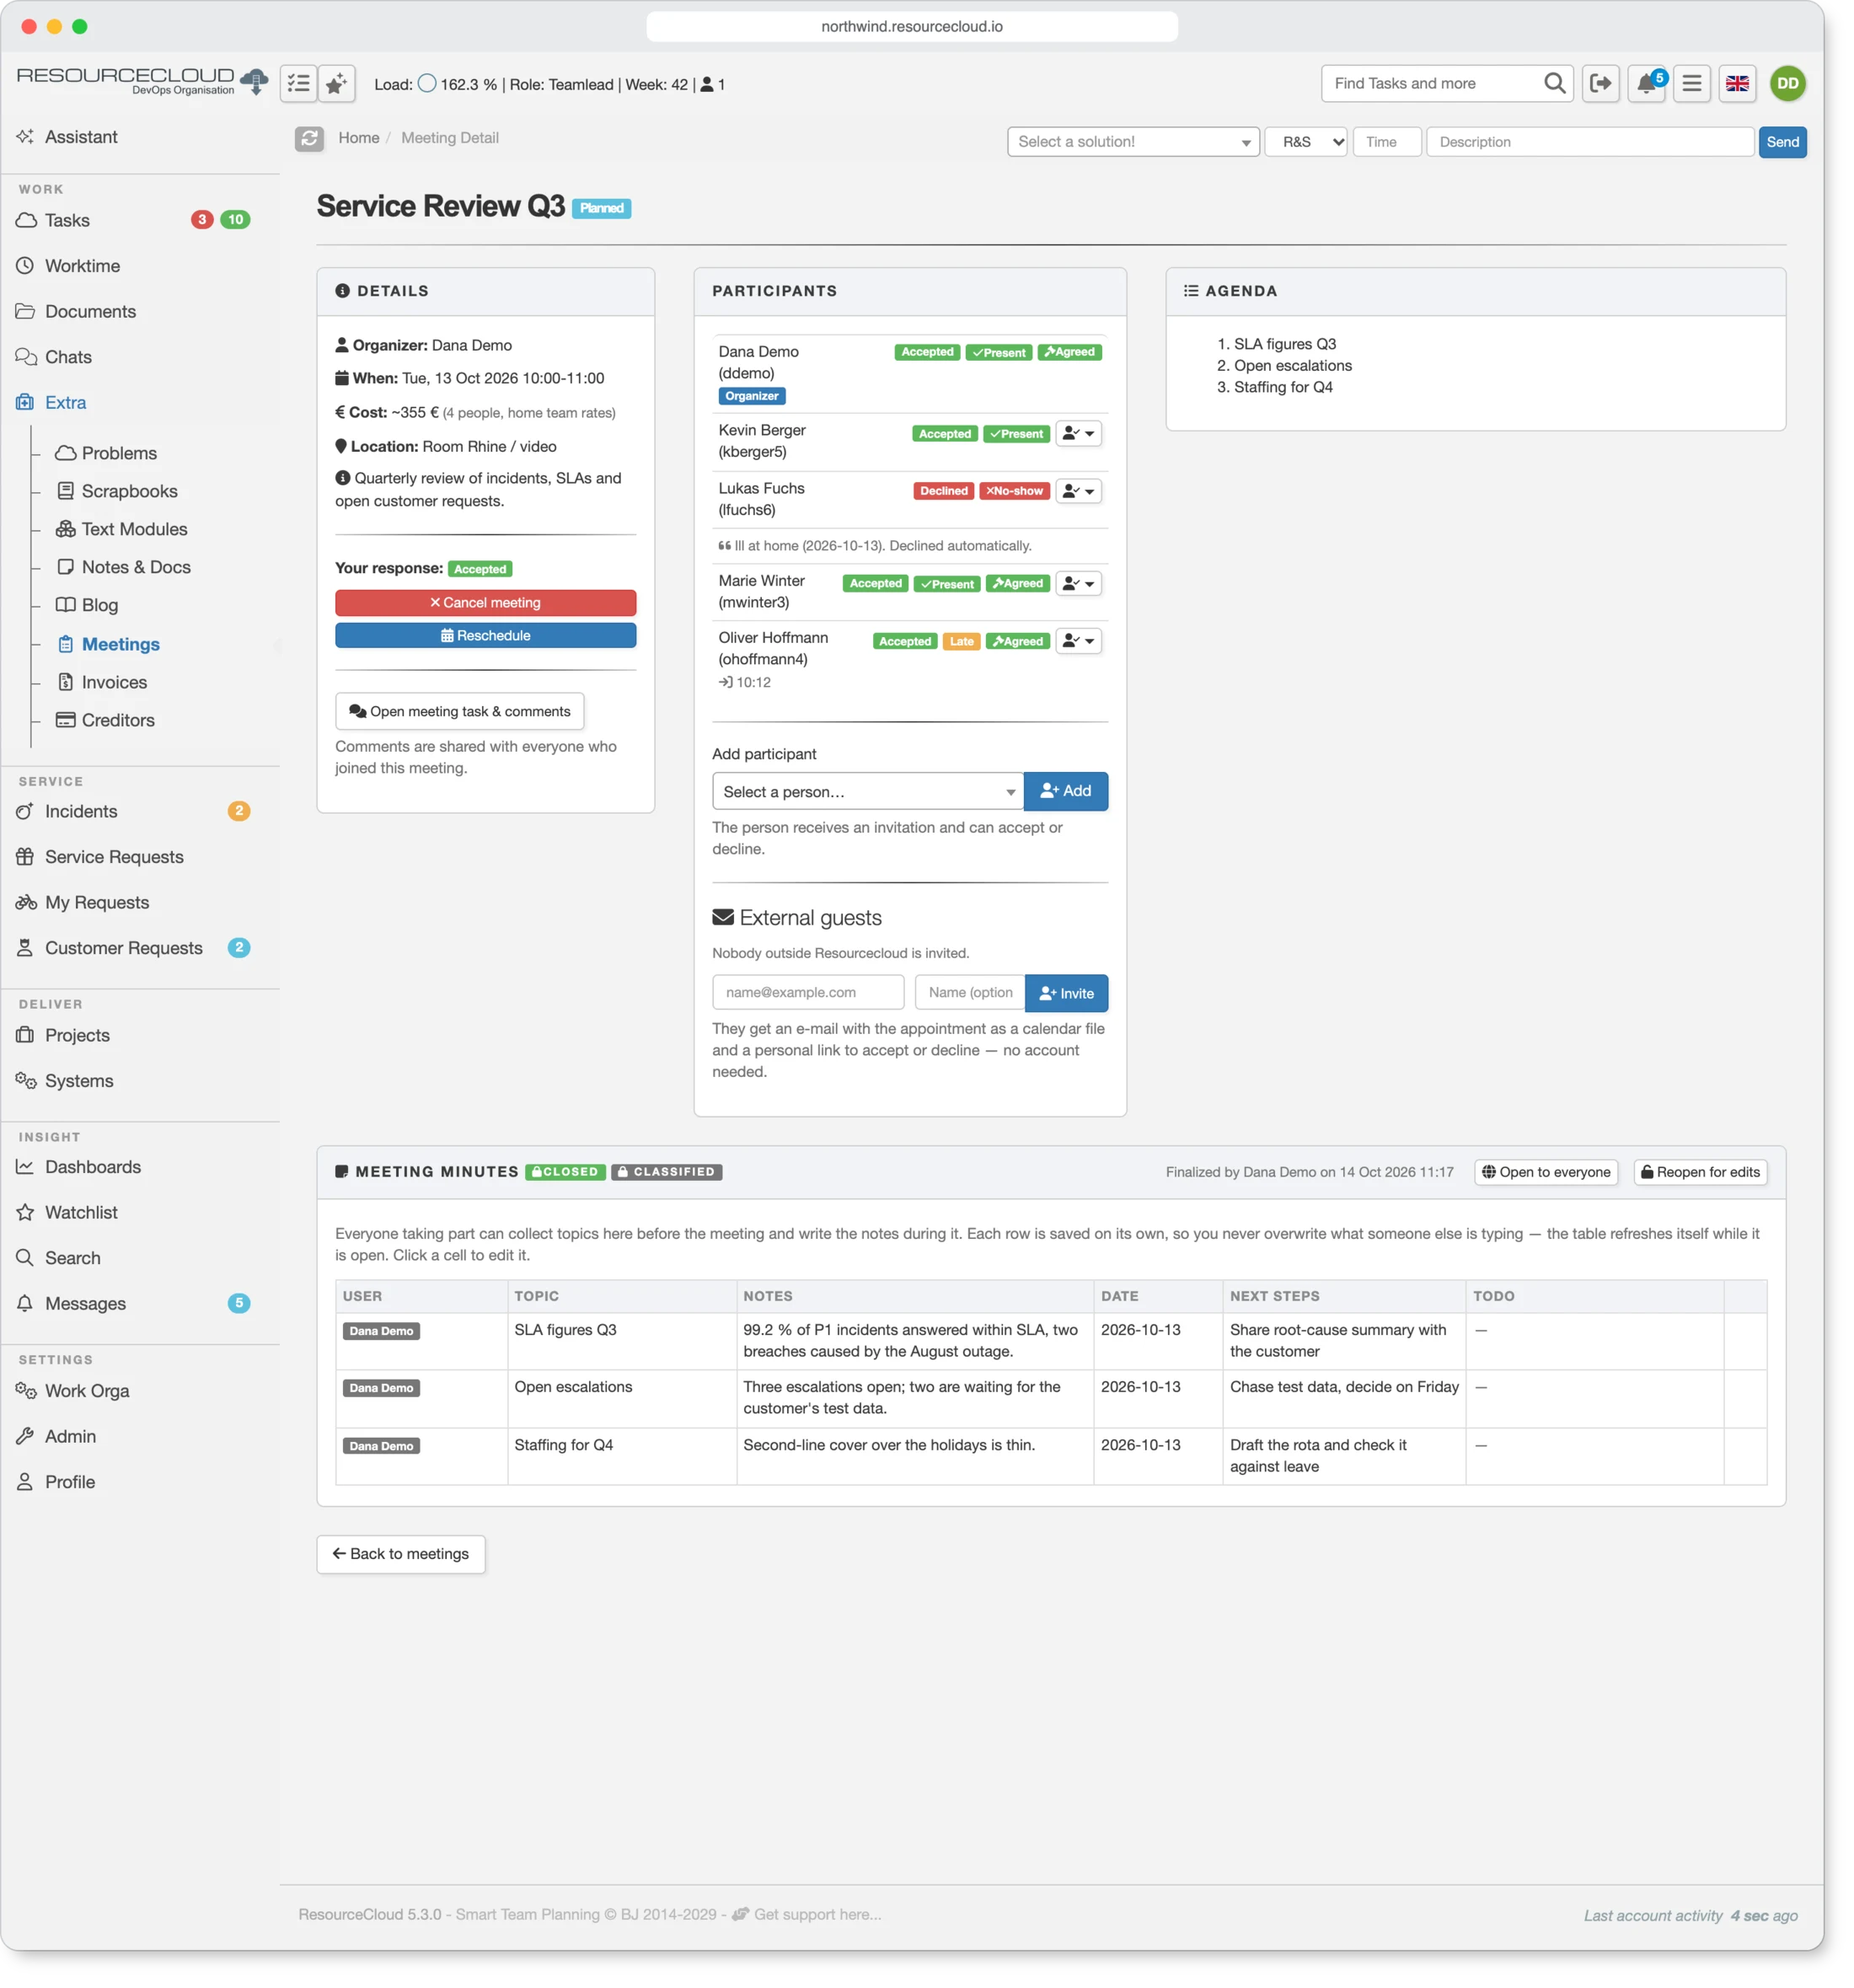
Task: Open Kevin Berger's attendance dropdown
Action: (x=1079, y=434)
